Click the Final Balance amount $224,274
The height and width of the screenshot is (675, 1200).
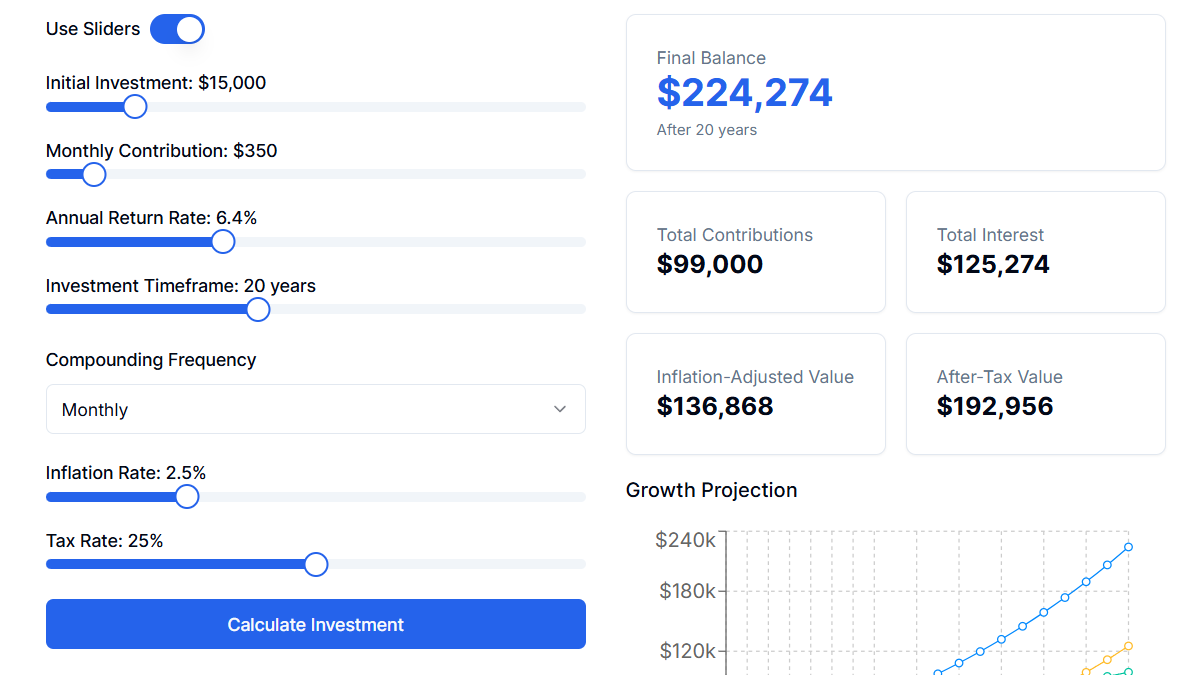744,92
